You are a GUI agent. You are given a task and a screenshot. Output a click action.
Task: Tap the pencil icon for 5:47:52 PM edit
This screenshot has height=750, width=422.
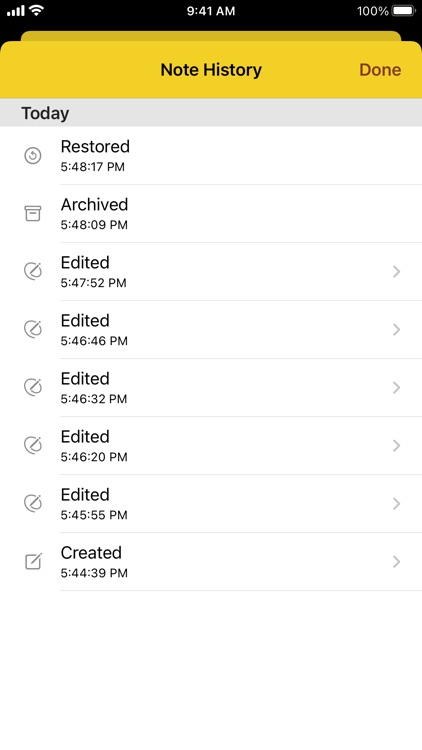click(33, 272)
